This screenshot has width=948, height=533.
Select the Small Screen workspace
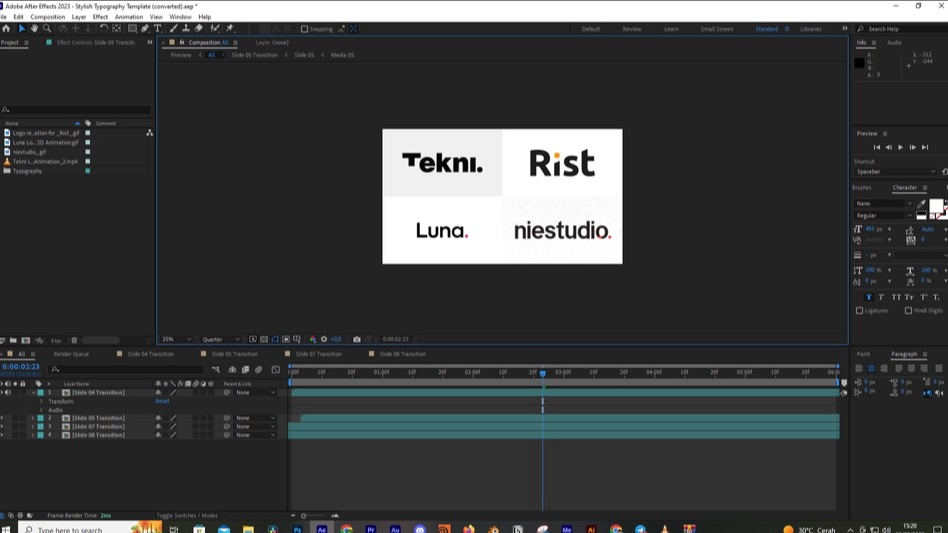click(716, 29)
